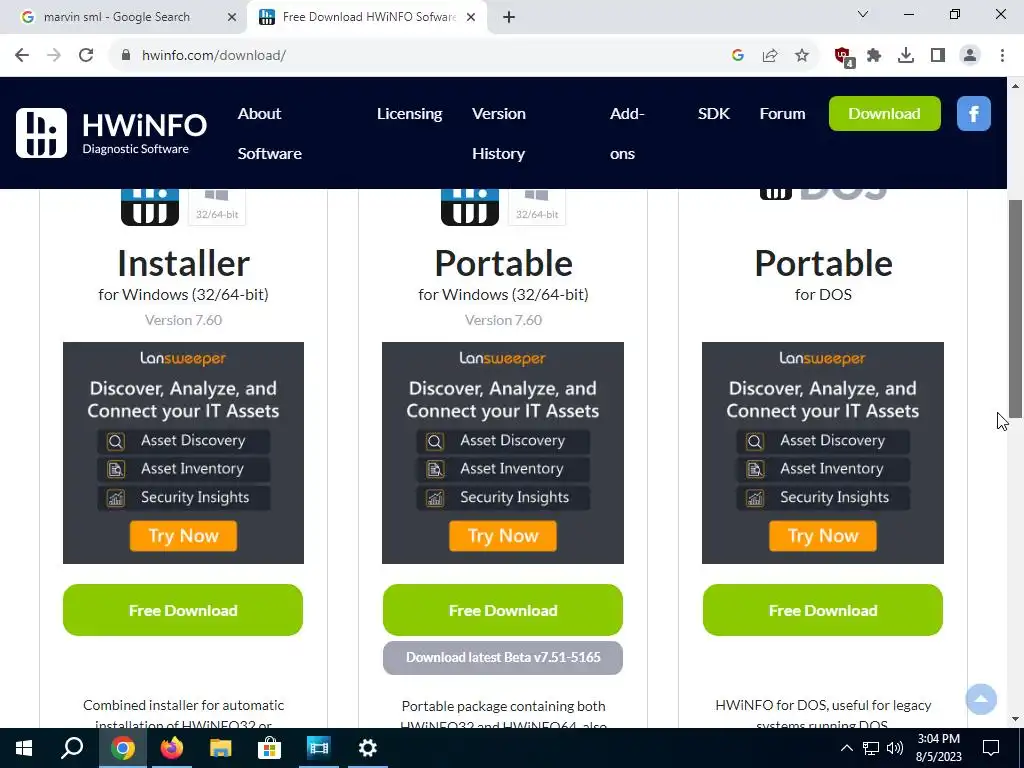Click Try Now in Portable Windows column ad
The height and width of the screenshot is (768, 1024).
coord(503,536)
